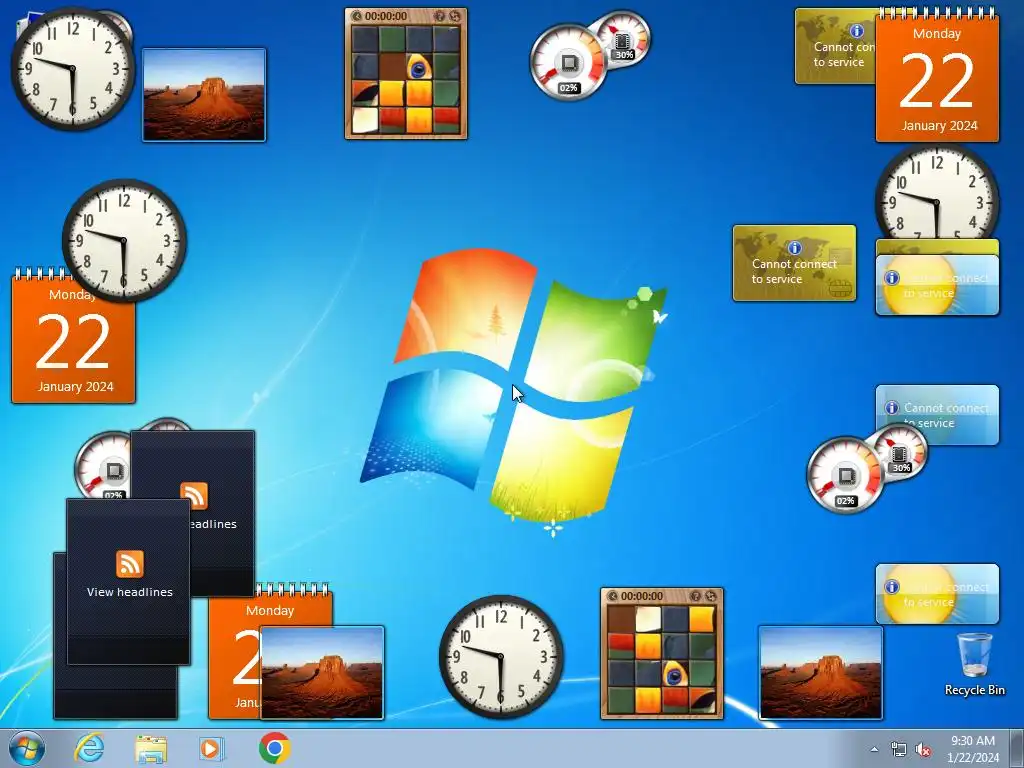Screen dimensions: 1024x768
Task: Open the taskbar clock showing 9:30 AM
Action: pyautogui.click(x=973, y=748)
